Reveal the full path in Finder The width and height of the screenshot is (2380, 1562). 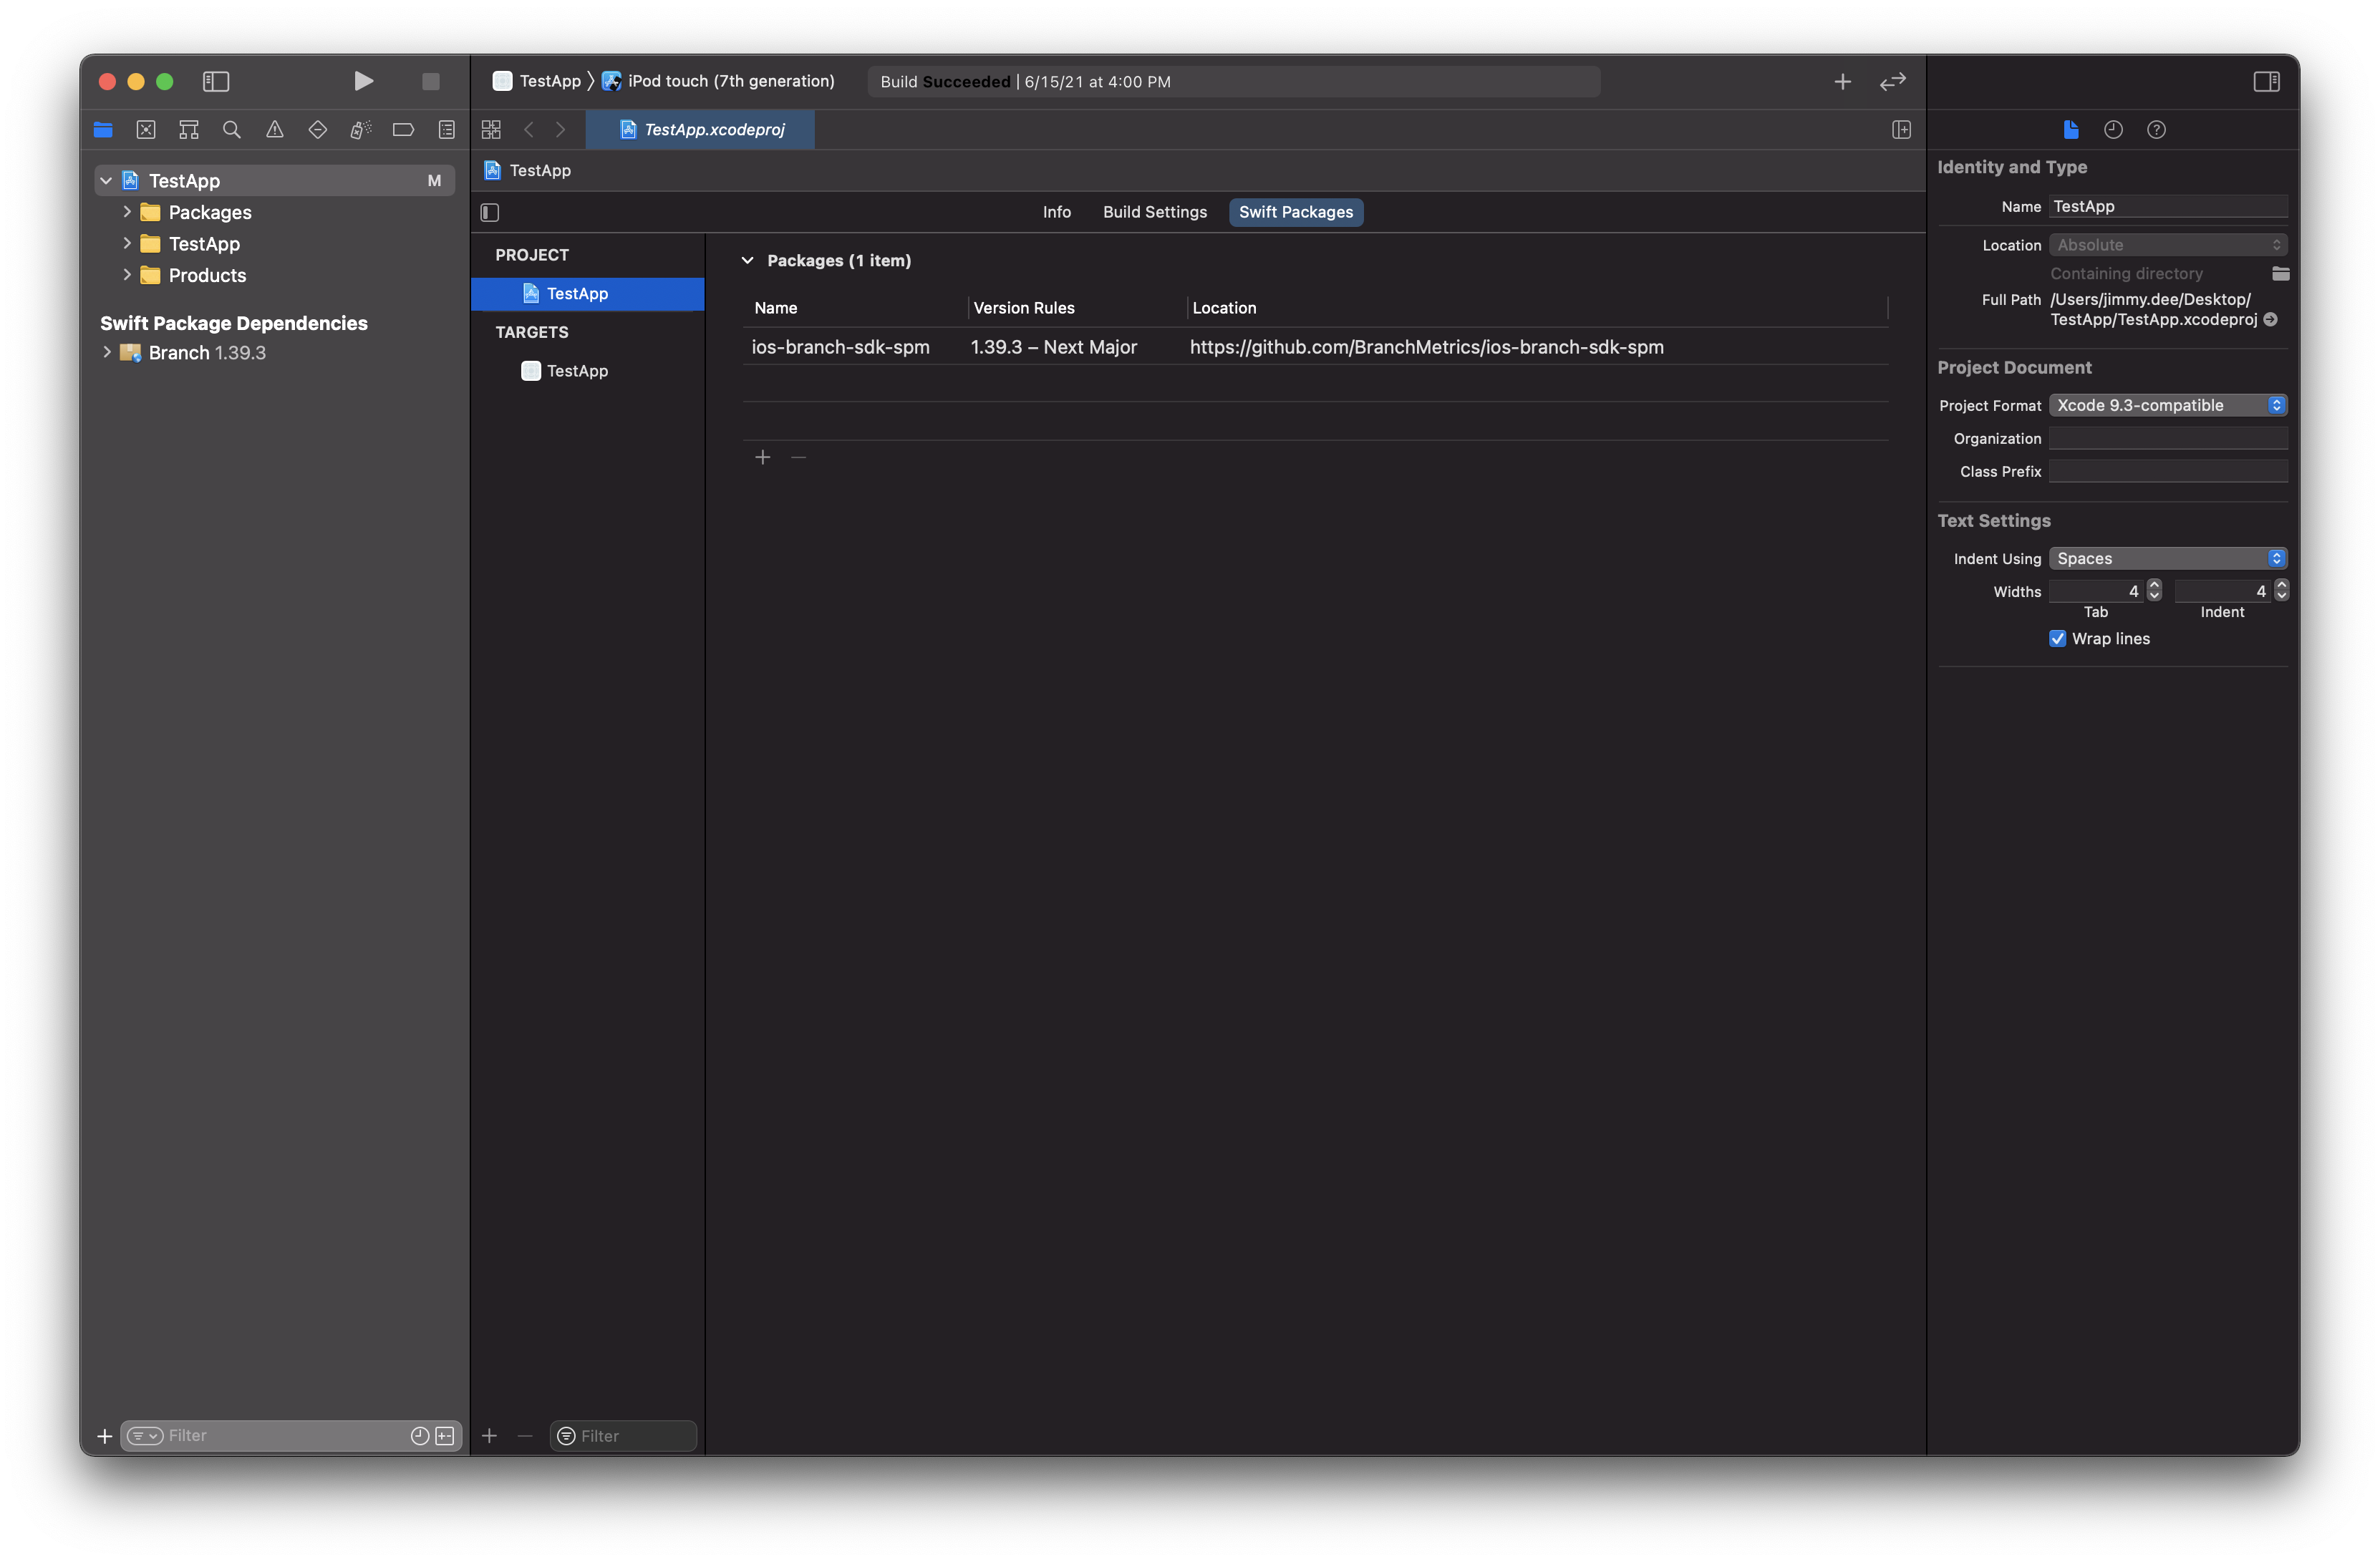coord(2270,320)
